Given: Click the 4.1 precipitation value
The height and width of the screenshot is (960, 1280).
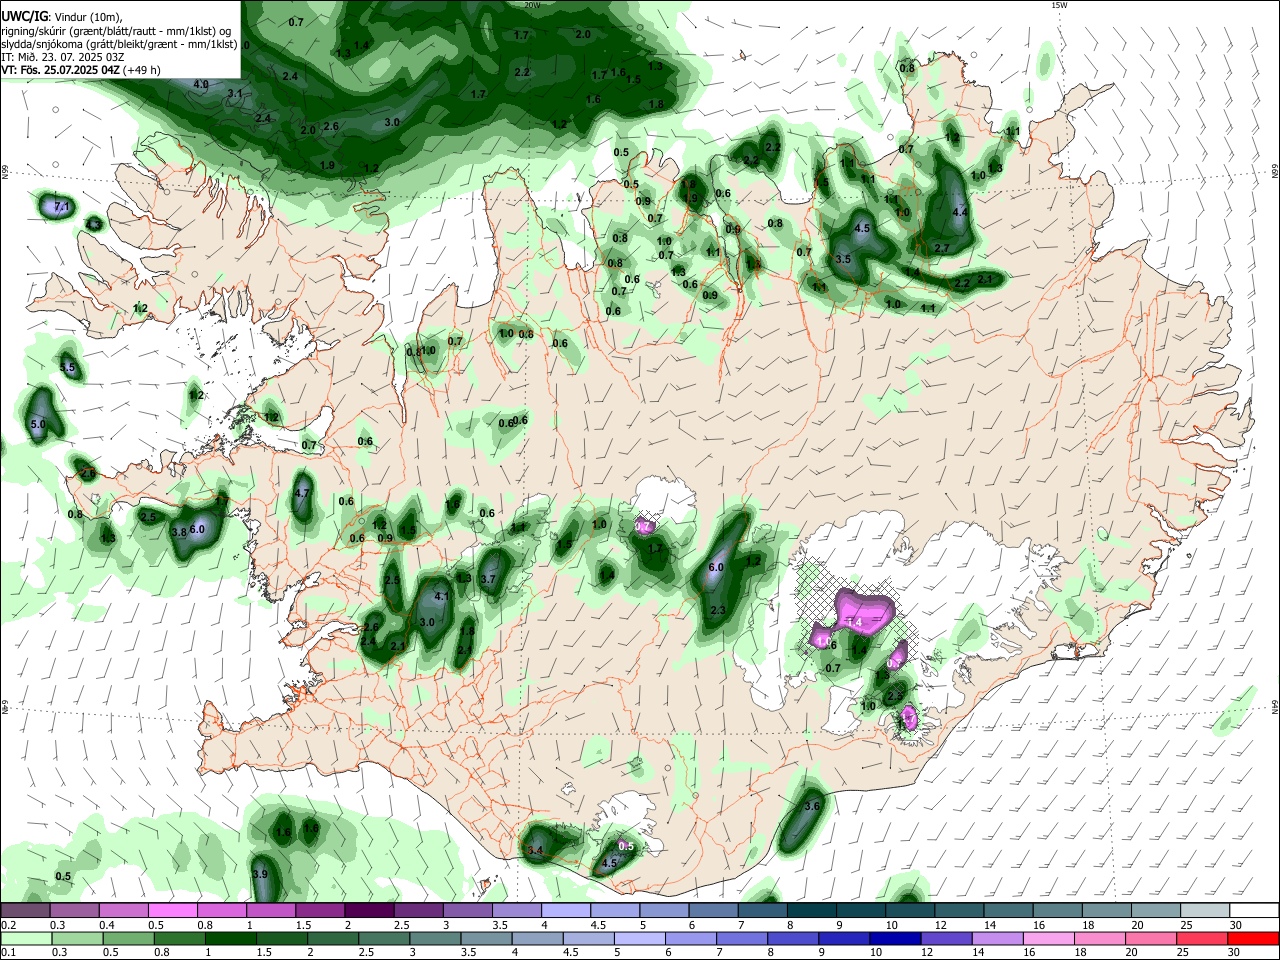Looking at the screenshot, I should point(443,596).
